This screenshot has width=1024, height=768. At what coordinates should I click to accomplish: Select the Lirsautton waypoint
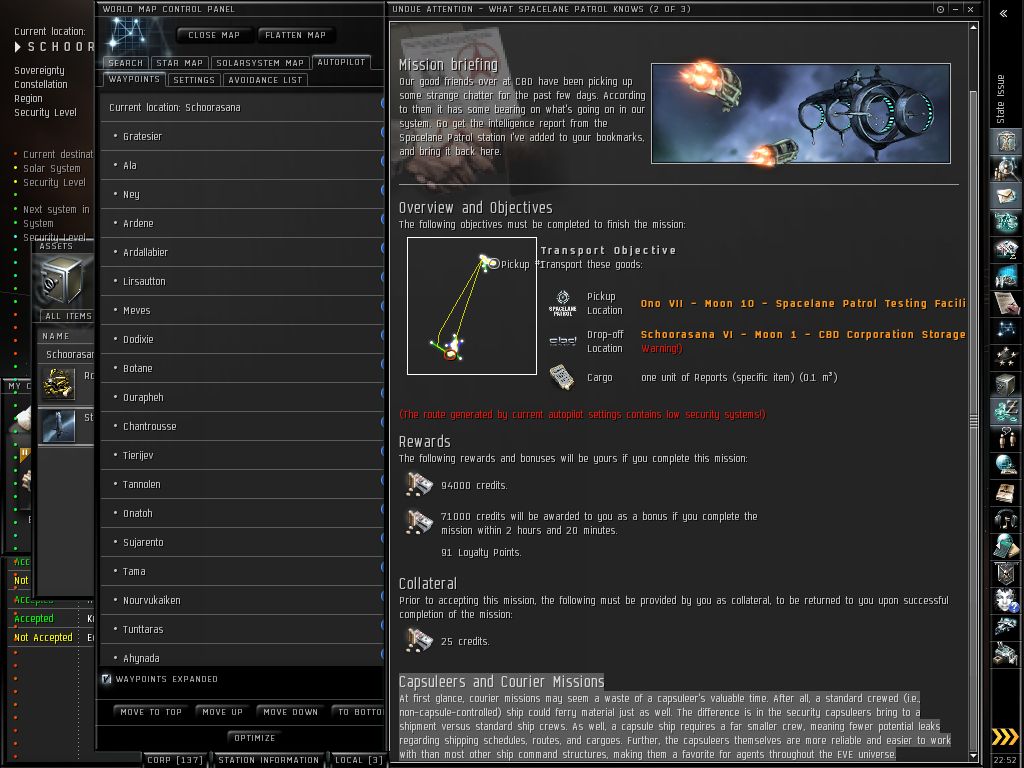coord(242,281)
